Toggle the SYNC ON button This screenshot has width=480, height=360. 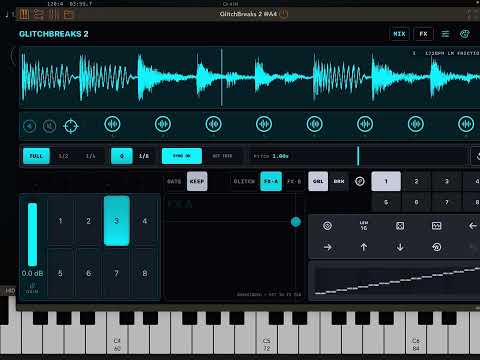(x=182, y=156)
